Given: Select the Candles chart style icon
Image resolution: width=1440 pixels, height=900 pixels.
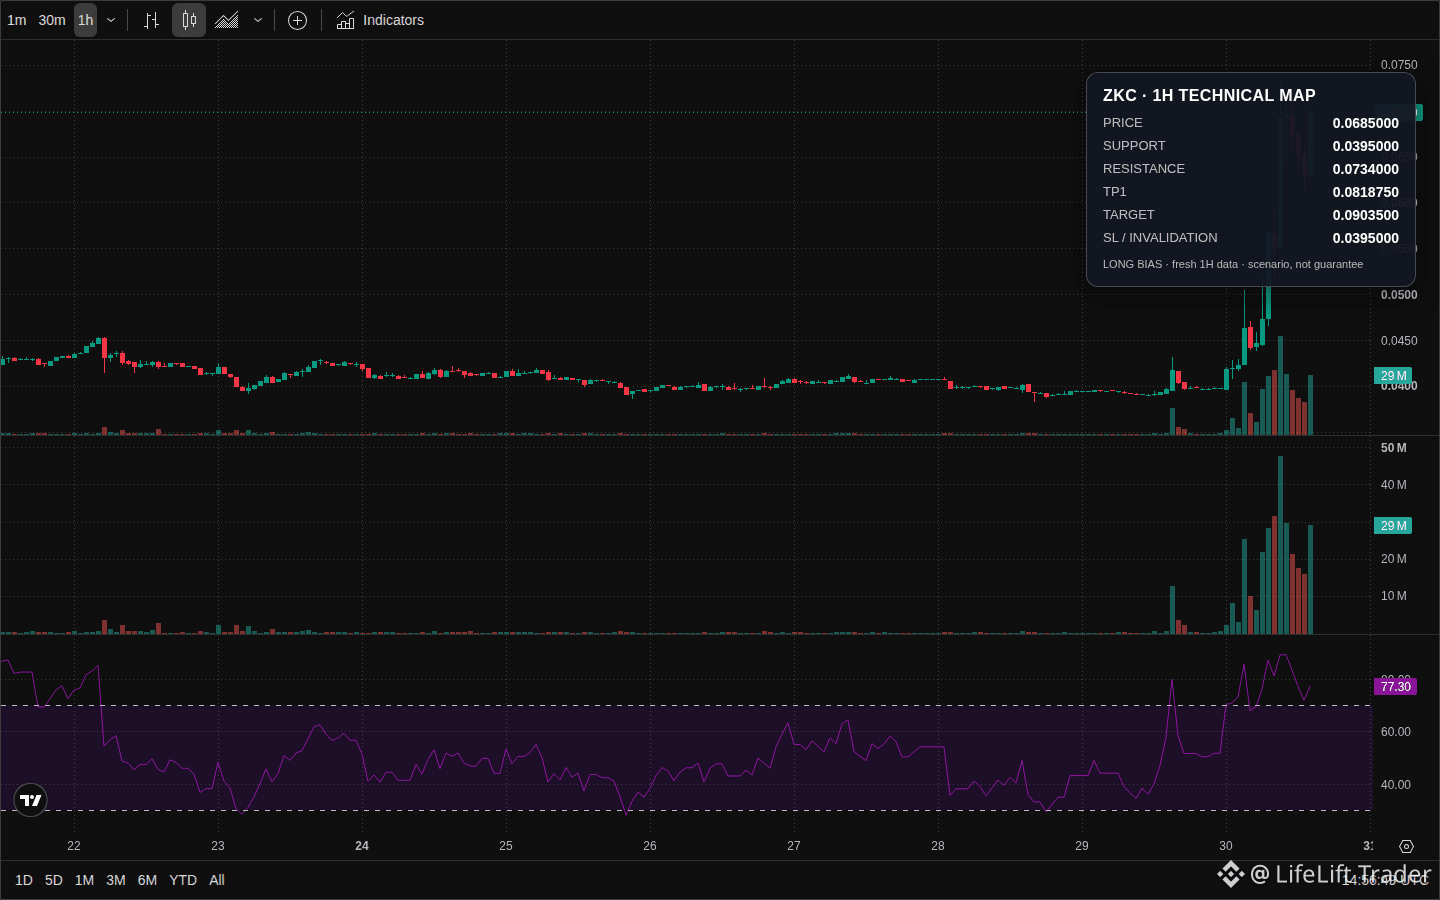Looking at the screenshot, I should pos(189,20).
